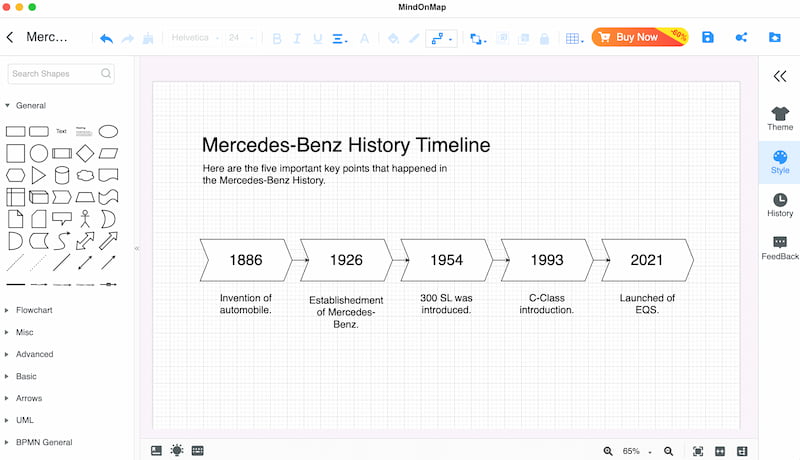The height and width of the screenshot is (460, 800).
Task: Expand the Flowchart shapes category
Action: (x=29, y=310)
